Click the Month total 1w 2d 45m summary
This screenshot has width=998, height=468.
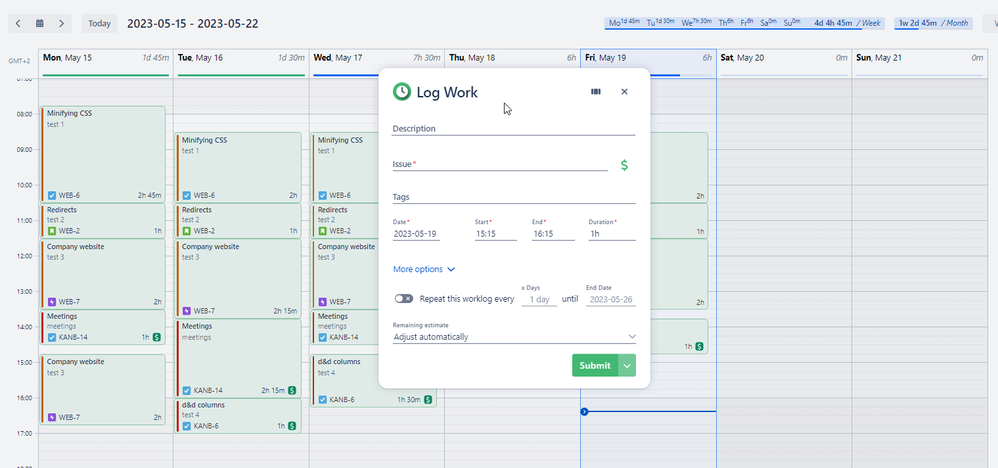coord(933,23)
